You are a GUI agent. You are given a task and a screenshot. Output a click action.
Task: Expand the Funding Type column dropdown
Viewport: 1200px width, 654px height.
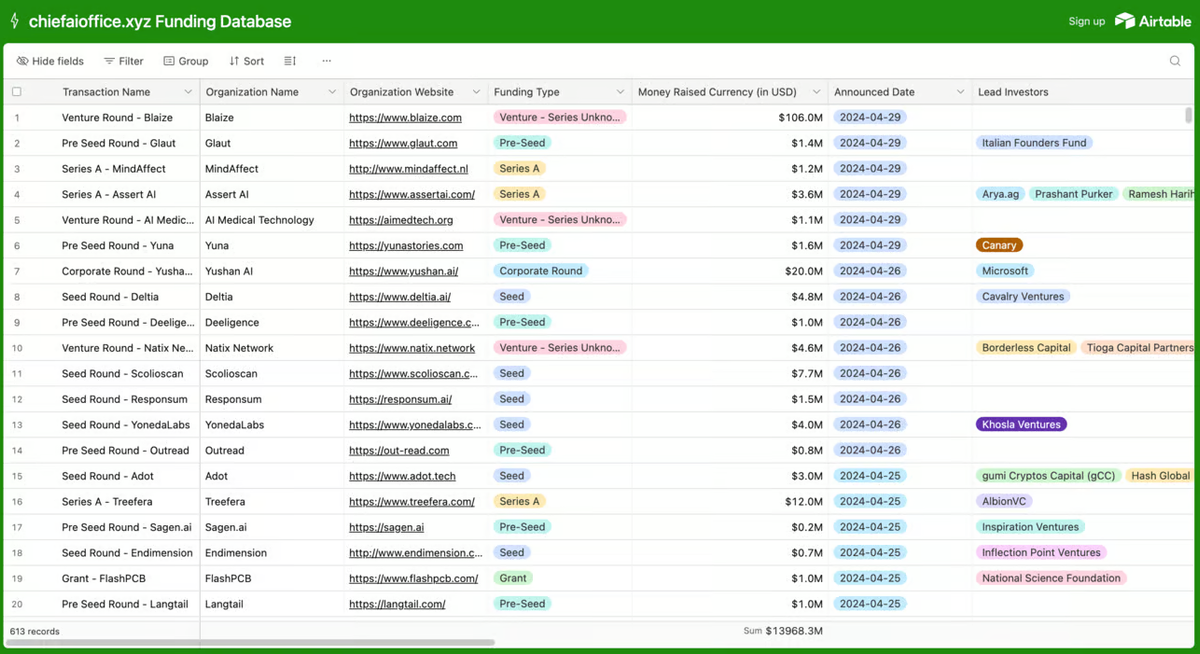[620, 92]
